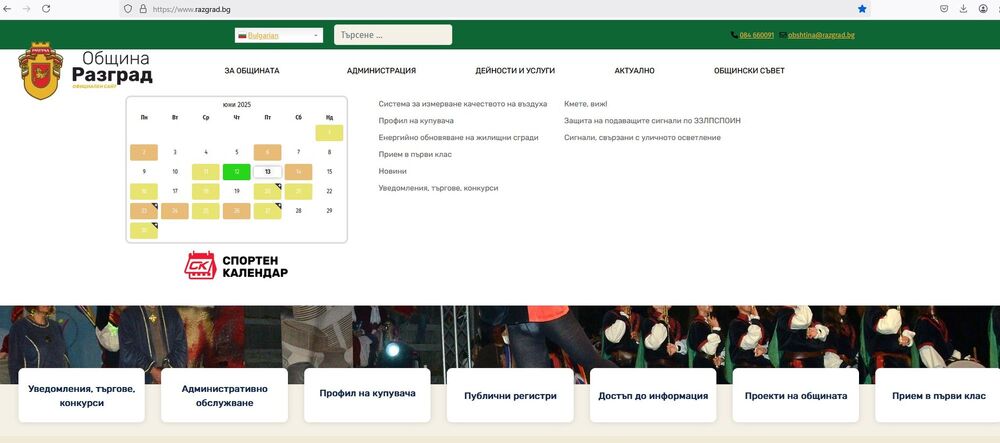
Task: Open the browser downloads icon
Action: (963, 8)
